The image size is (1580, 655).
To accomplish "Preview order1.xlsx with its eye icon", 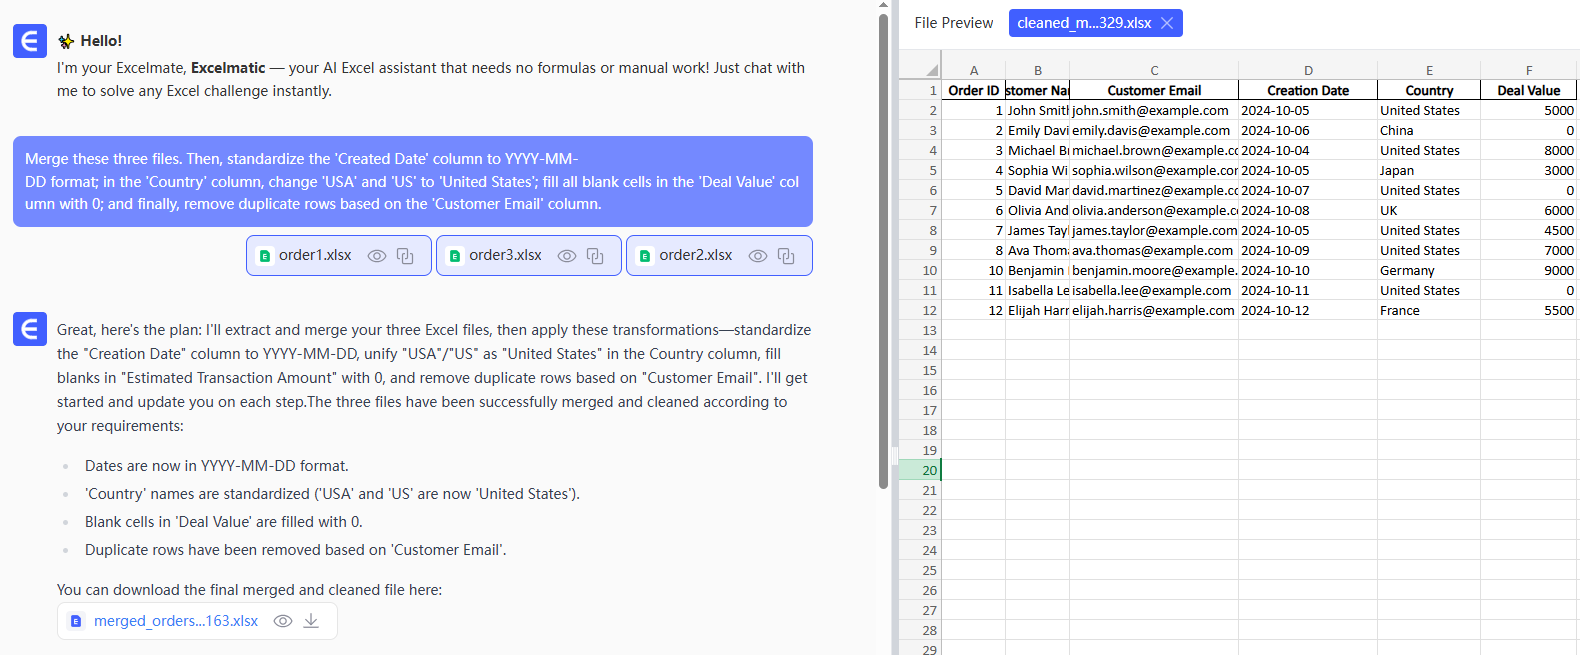I will [x=376, y=256].
